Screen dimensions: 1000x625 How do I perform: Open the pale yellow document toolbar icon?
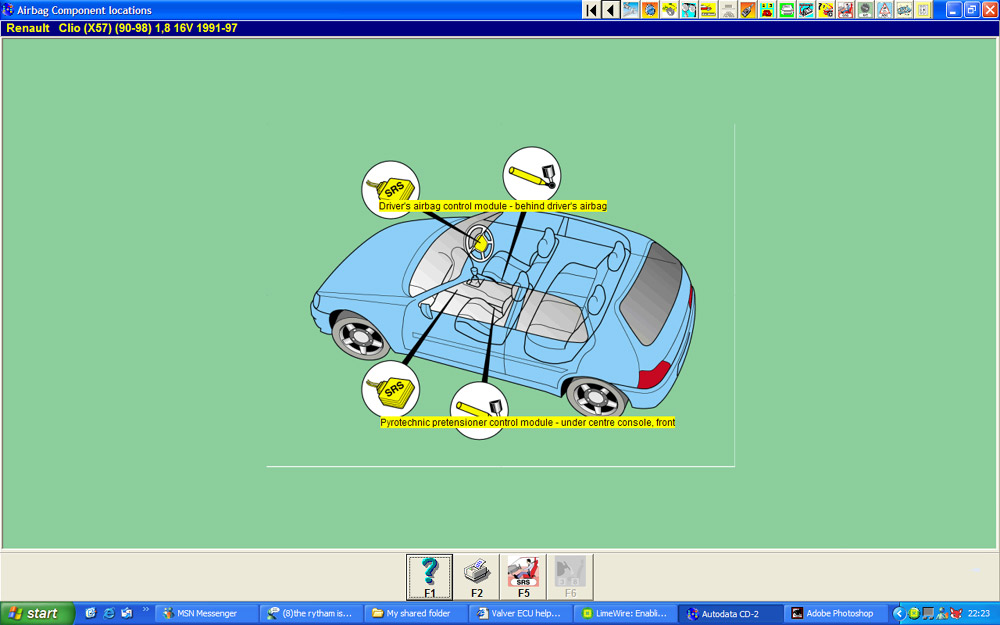click(x=923, y=10)
